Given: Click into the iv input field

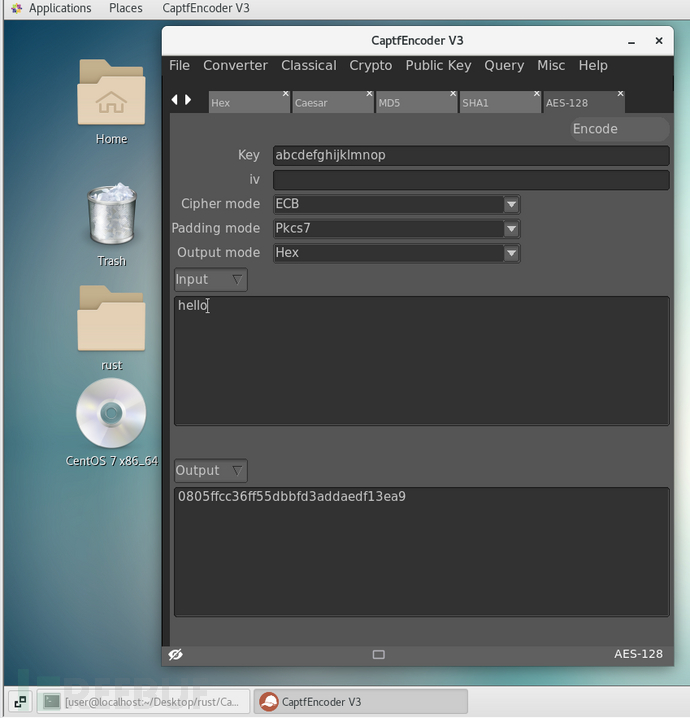Looking at the screenshot, I should click(470, 180).
